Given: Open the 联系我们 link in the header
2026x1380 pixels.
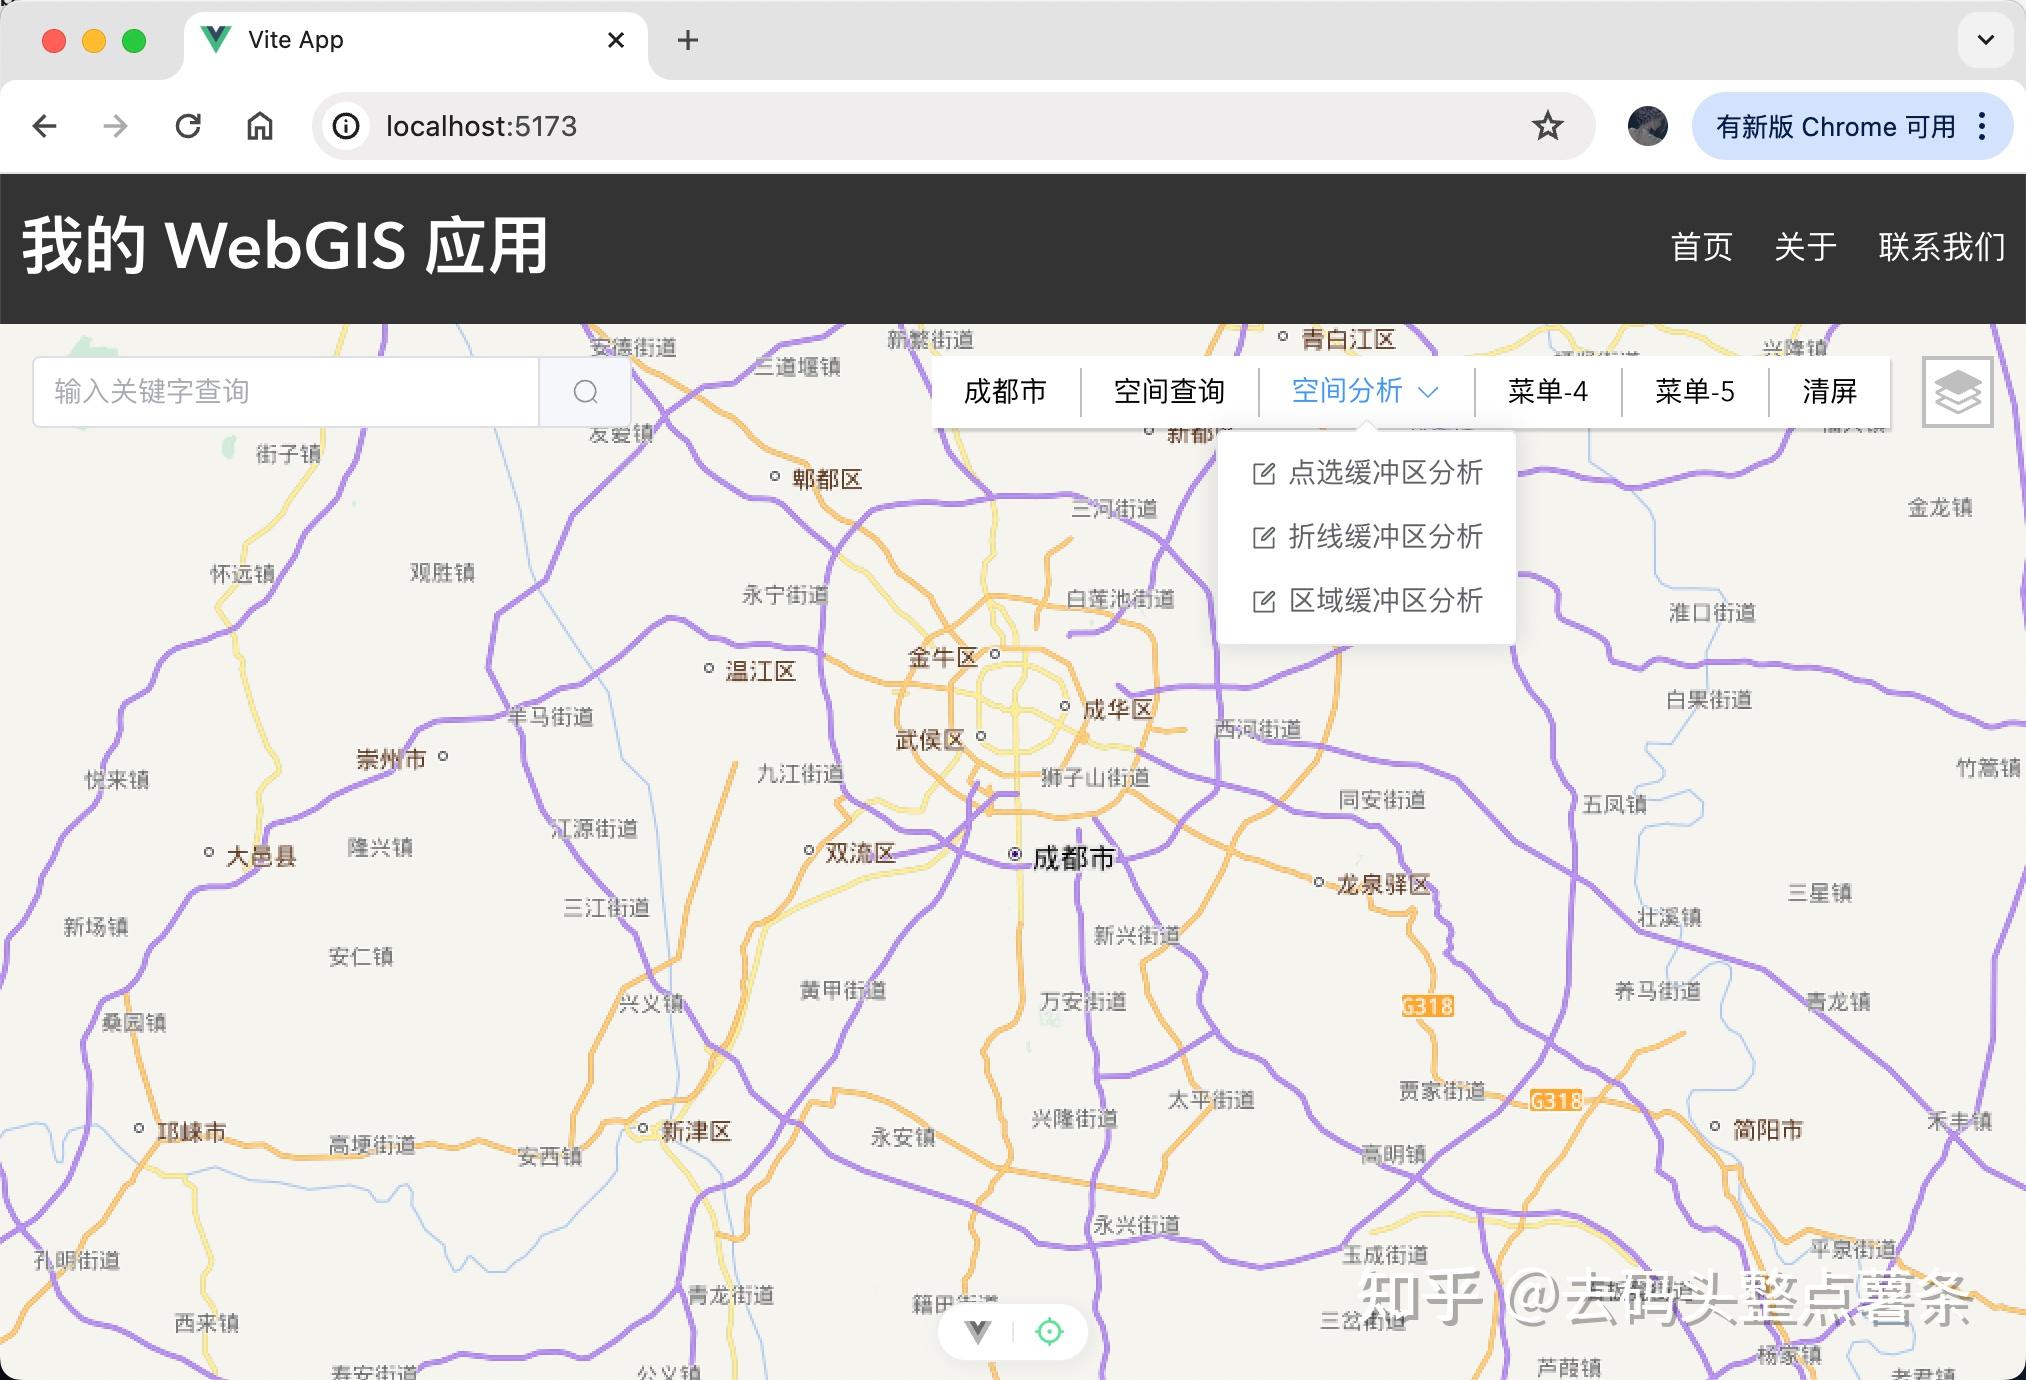Looking at the screenshot, I should pyautogui.click(x=1941, y=247).
